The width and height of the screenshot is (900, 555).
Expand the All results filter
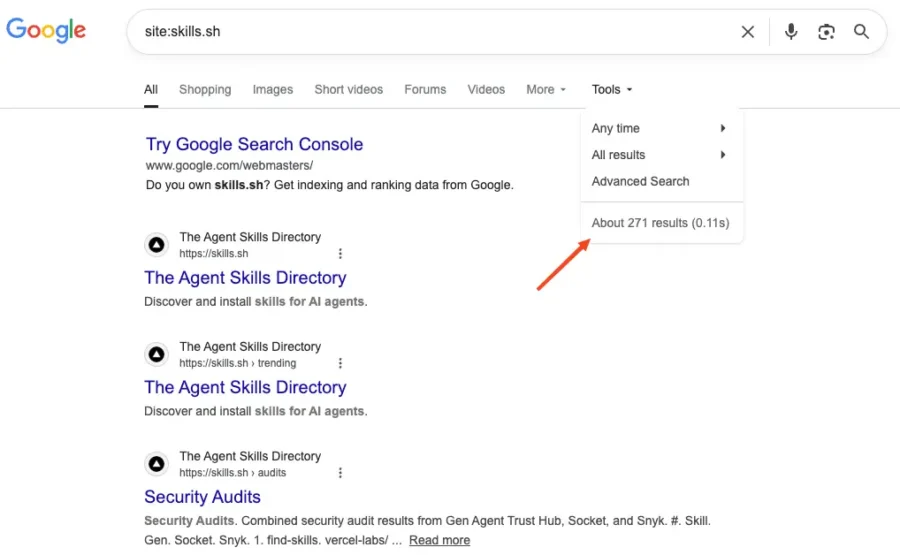(658, 155)
